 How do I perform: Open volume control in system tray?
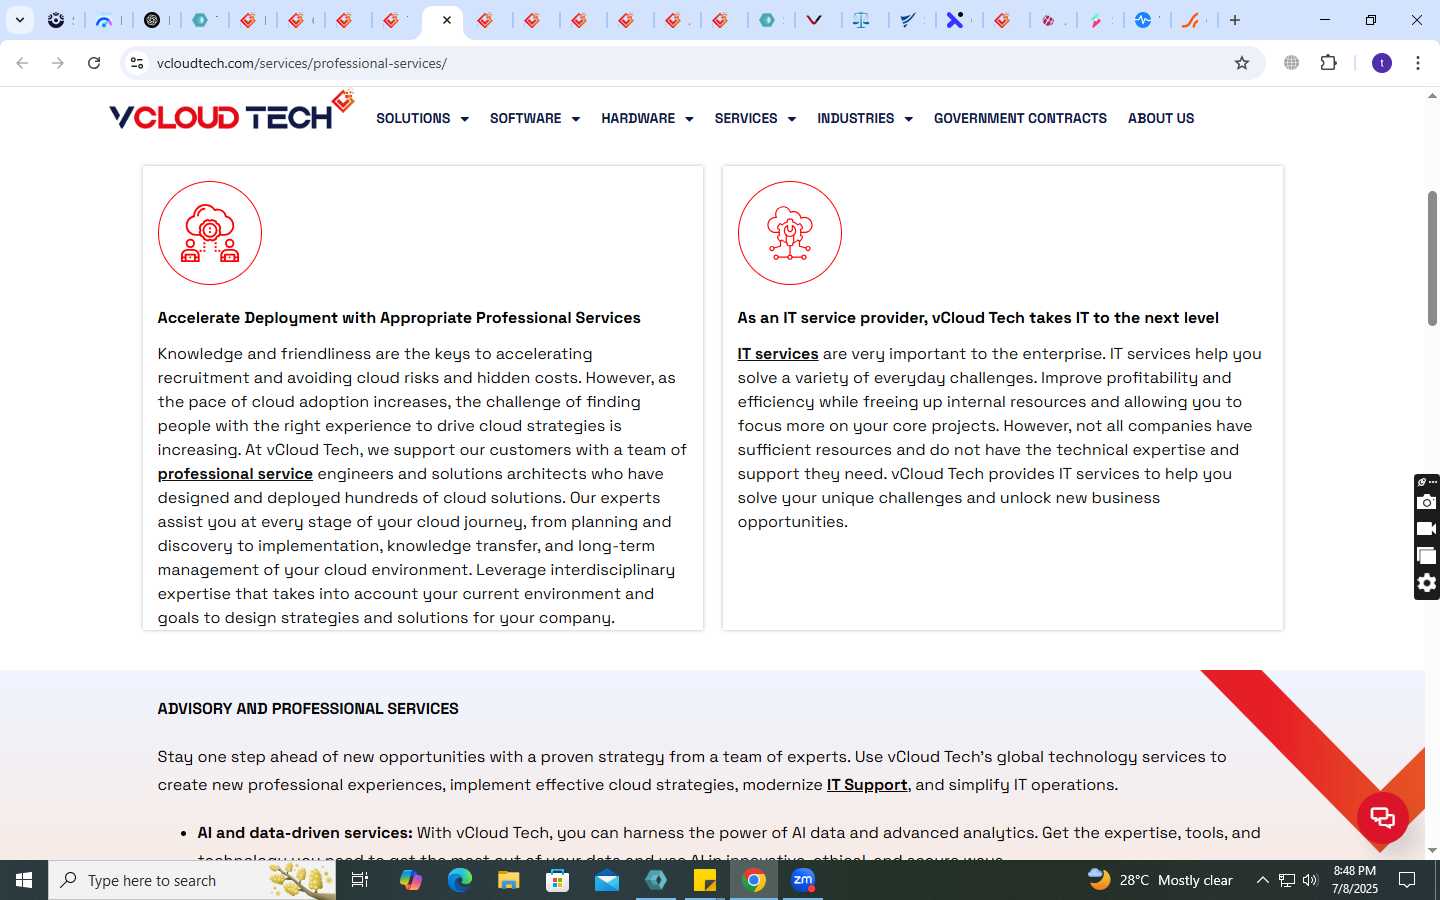coord(1310,880)
